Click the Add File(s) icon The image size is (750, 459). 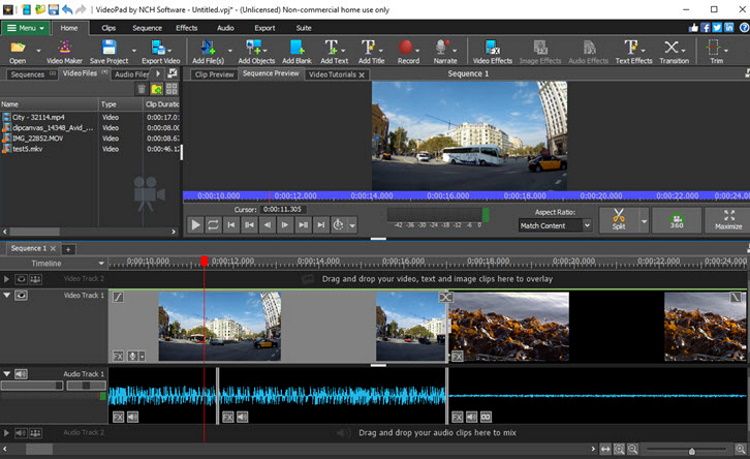208,52
